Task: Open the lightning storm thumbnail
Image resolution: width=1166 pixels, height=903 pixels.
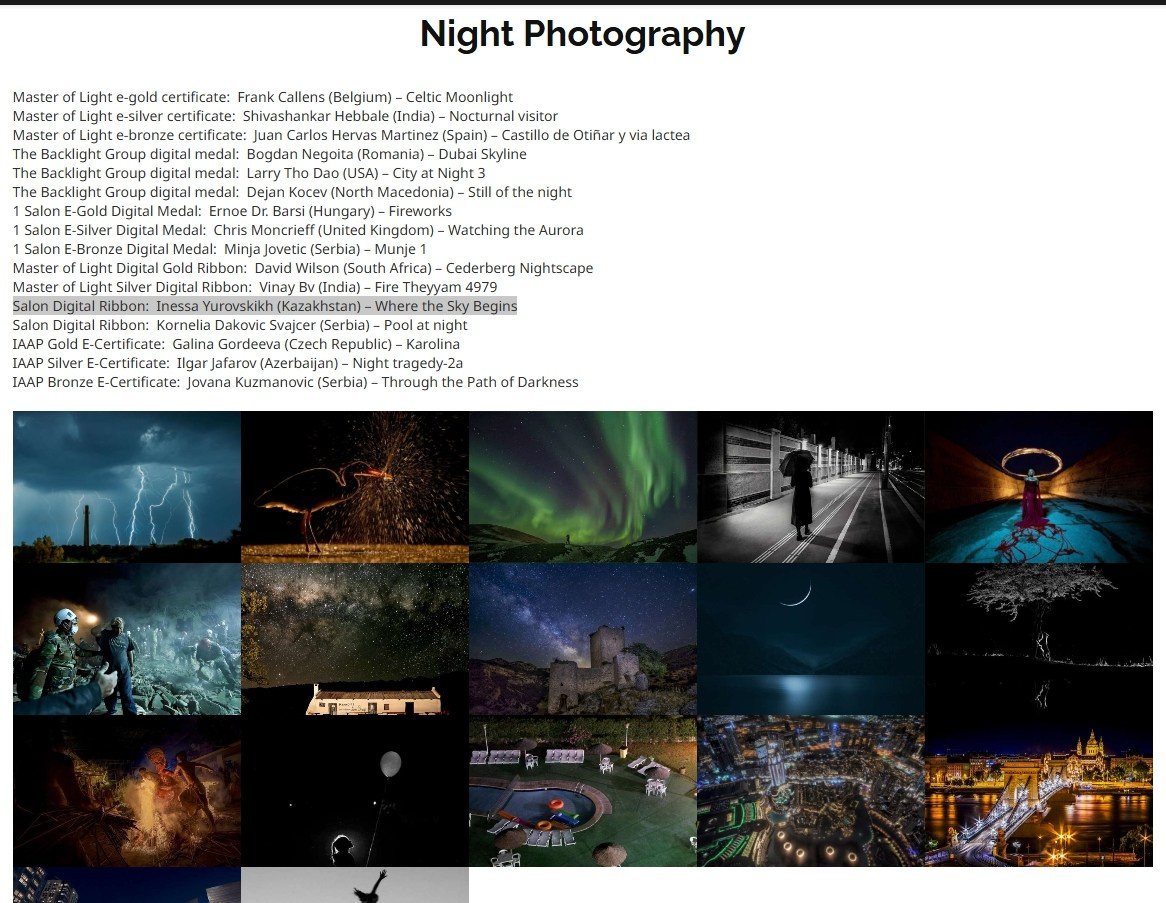Action: coord(127,487)
